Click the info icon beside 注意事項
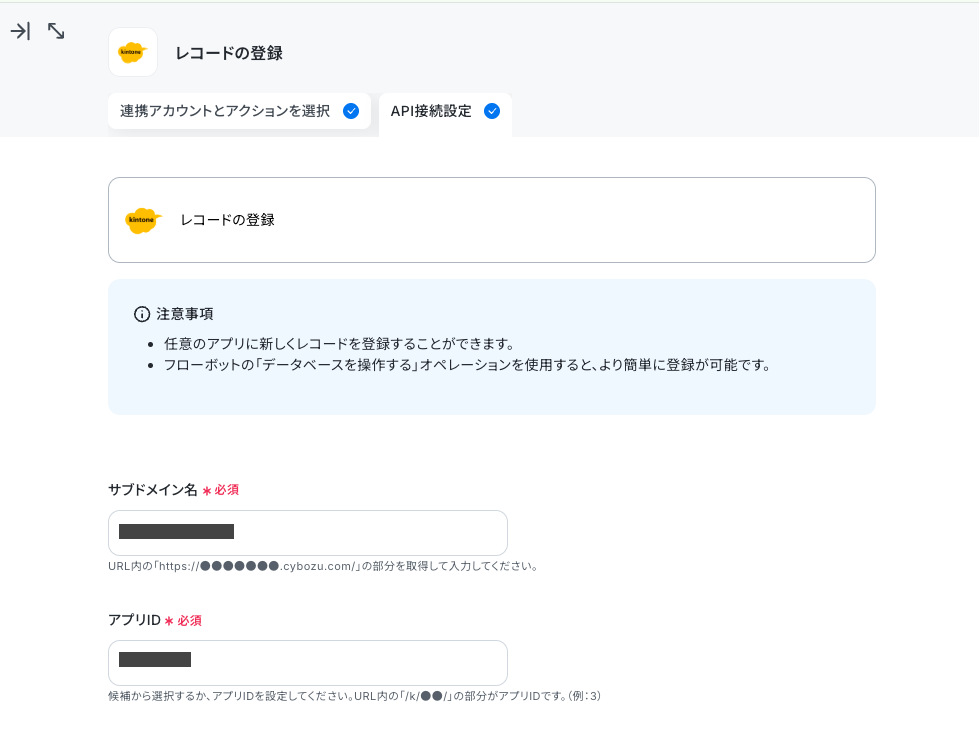This screenshot has width=979, height=734. point(142,314)
